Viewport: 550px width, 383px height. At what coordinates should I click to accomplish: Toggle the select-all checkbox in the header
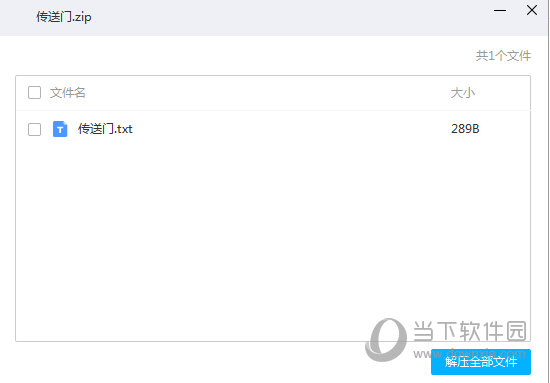point(34,93)
